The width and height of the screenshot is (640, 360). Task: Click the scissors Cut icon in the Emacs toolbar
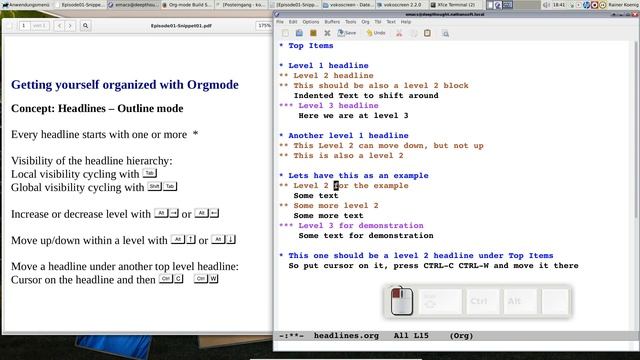(x=399, y=33)
